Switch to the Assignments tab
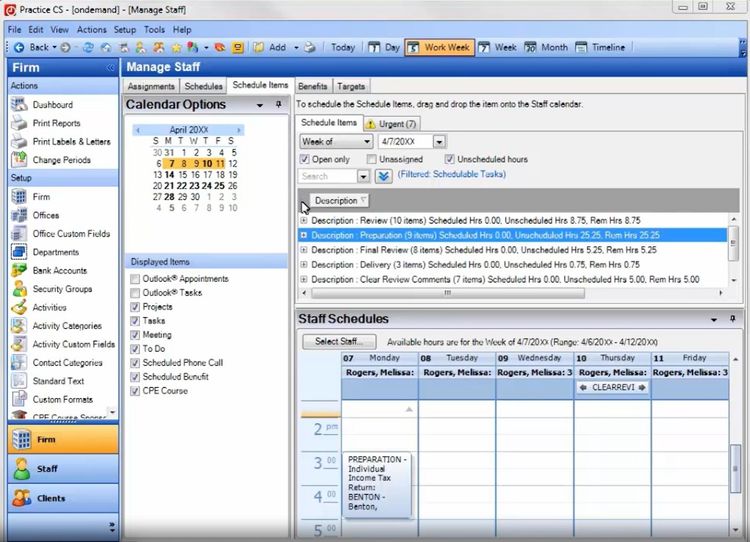Screen dimensions: 750x542 click(151, 87)
